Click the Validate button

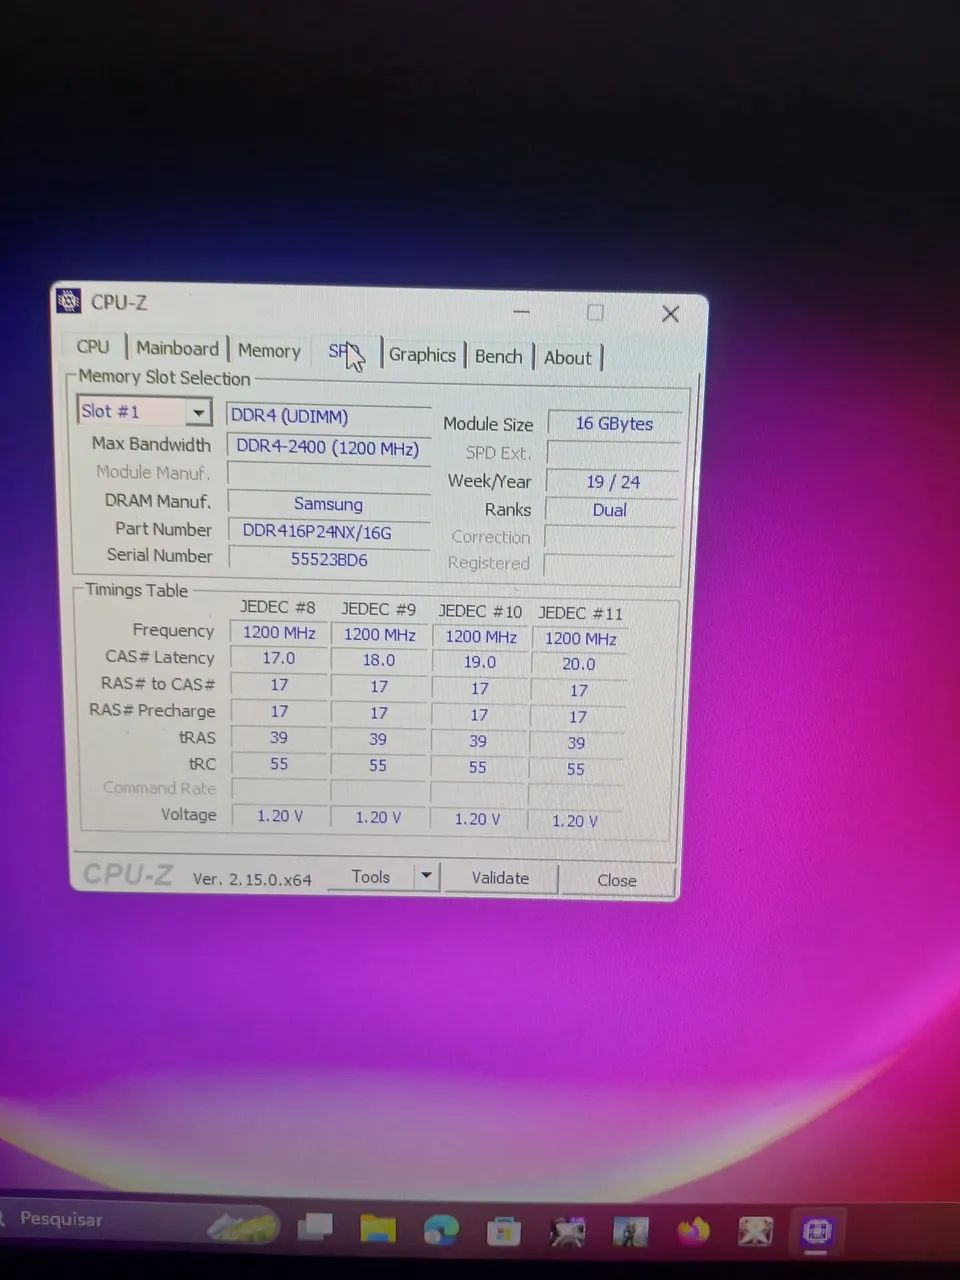[500, 878]
